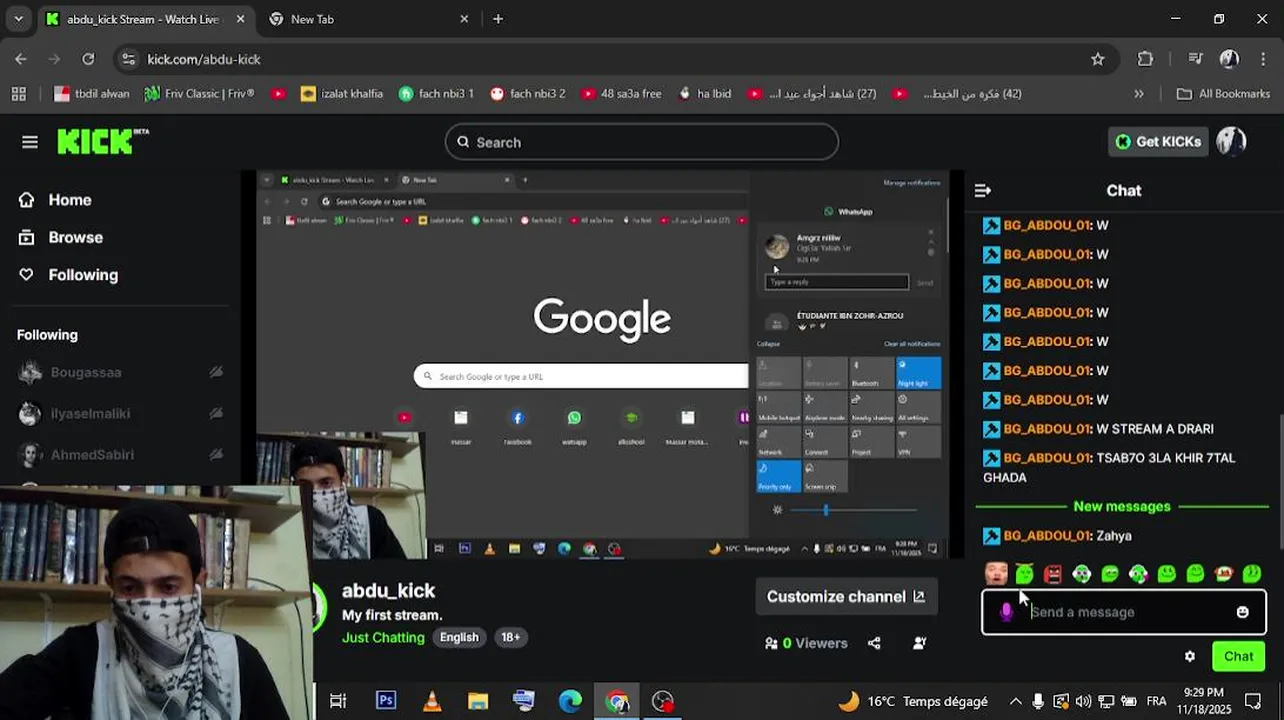Open the 48 sa3a free bookmark
This screenshot has width=1284, height=720.
(621, 94)
